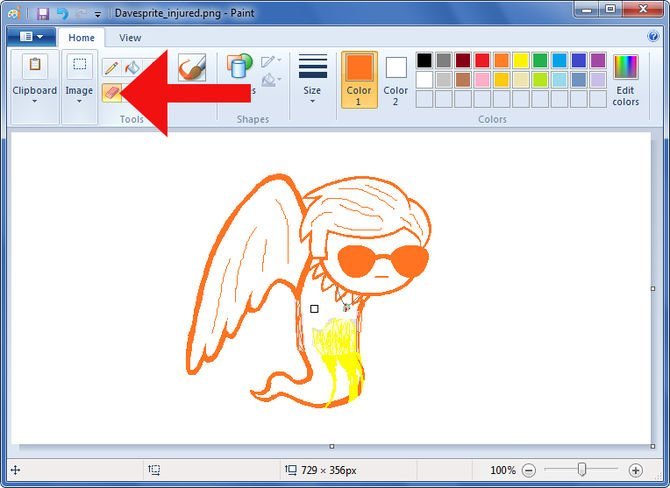The height and width of the screenshot is (488, 670).
Task: Select the Eraser tool
Action: (111, 91)
